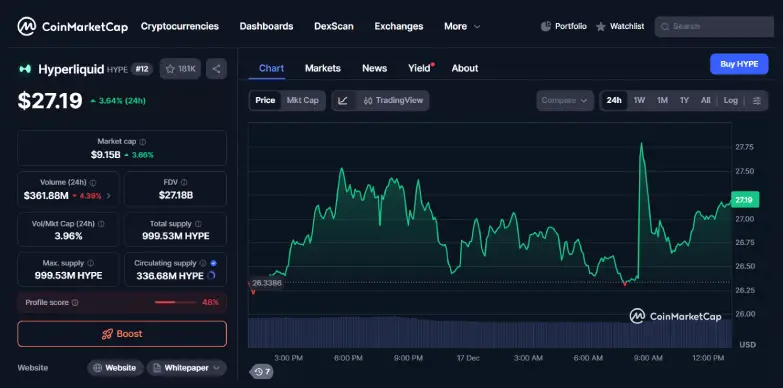Image resolution: width=783 pixels, height=388 pixels.
Task: Click the 27.19 current price tag on axis
Action: click(x=745, y=200)
